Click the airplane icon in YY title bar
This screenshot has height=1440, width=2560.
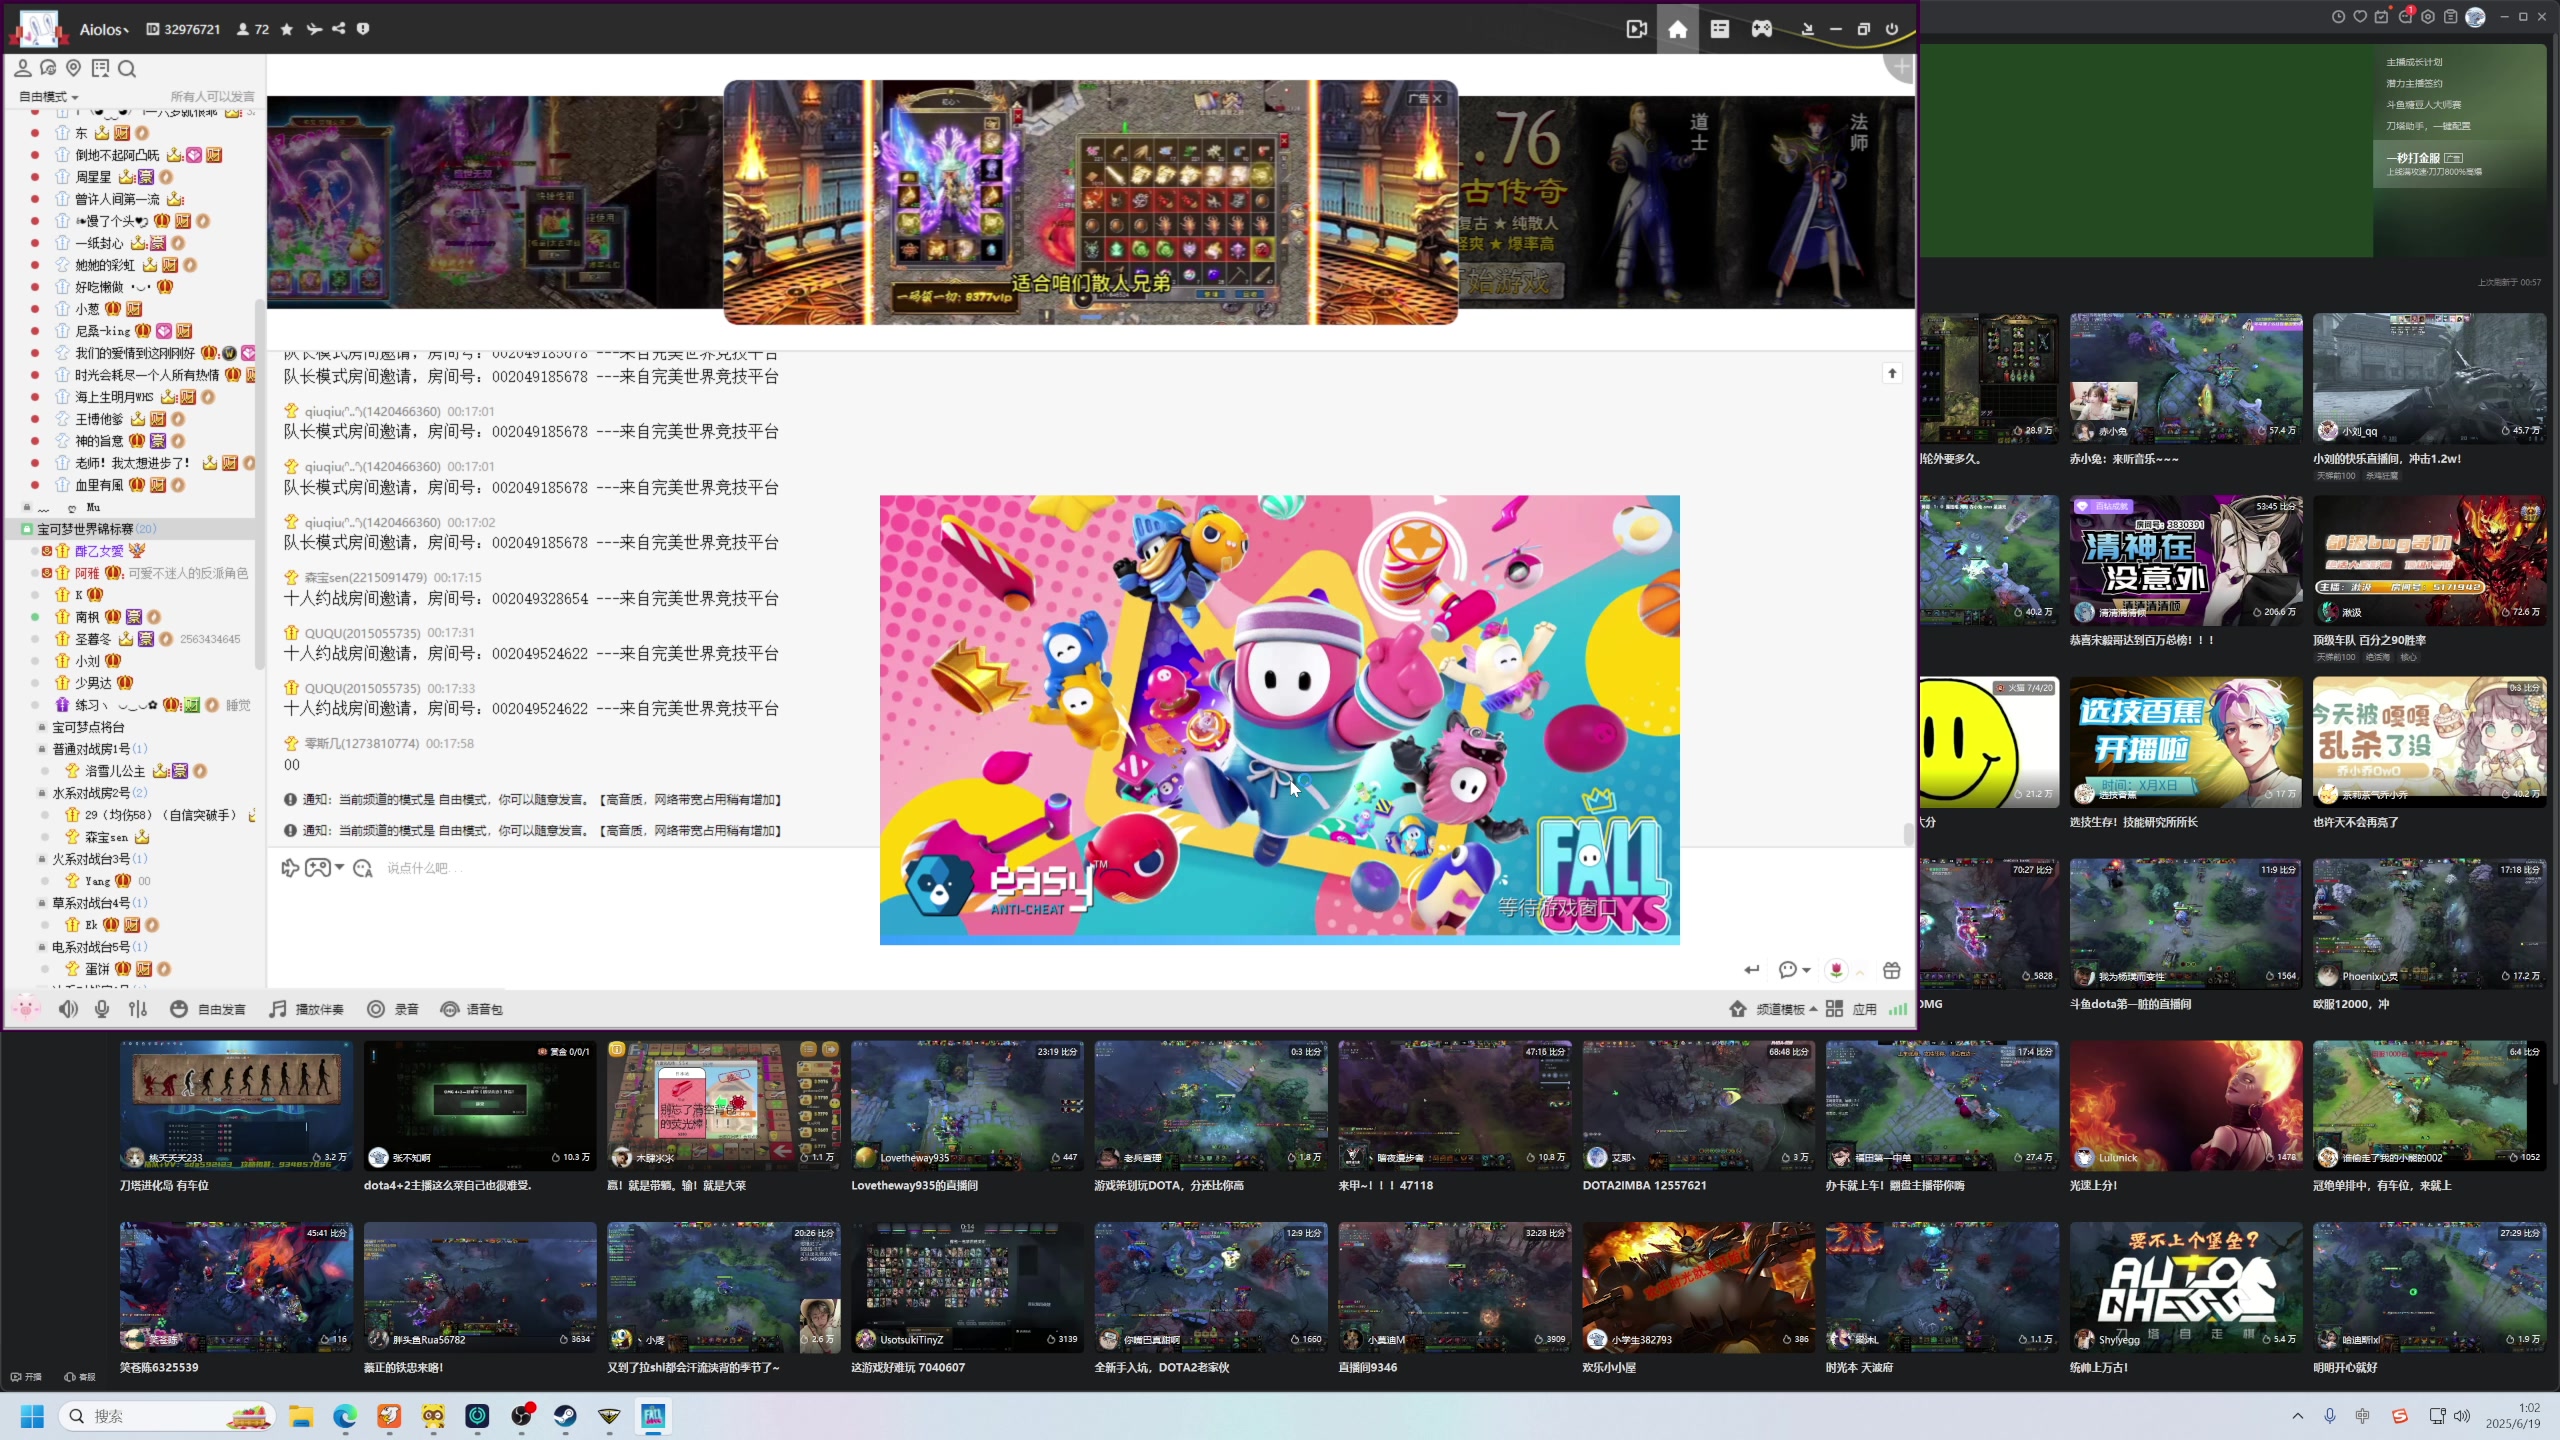click(314, 29)
